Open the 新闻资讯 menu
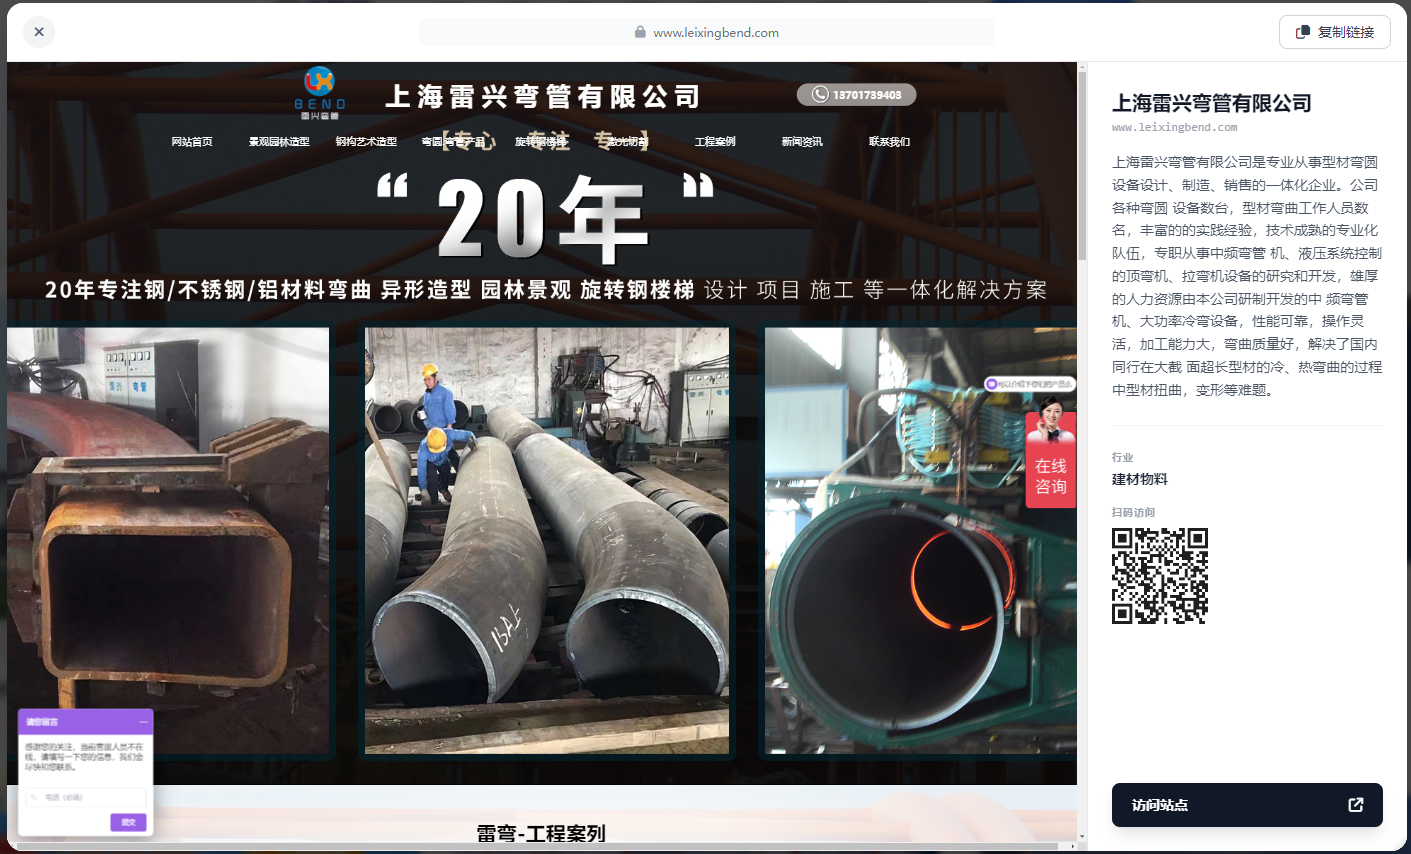Viewport: 1411px width, 854px height. (802, 142)
